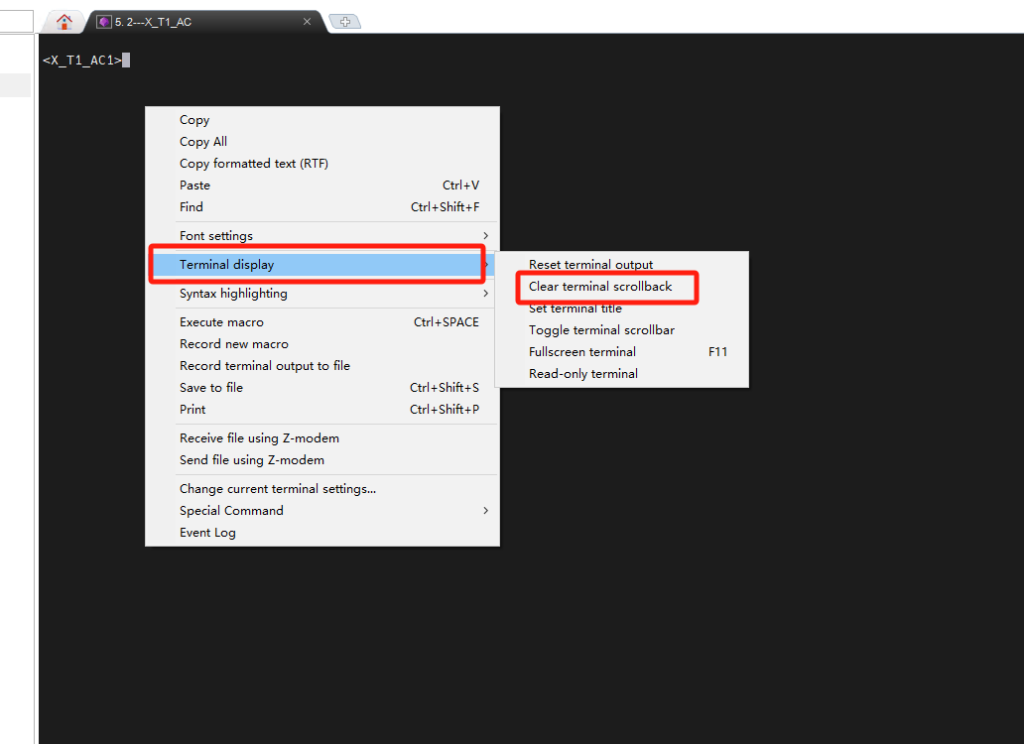Toggle terminal scrollbar in submenu
1024x744 pixels.
tap(601, 330)
